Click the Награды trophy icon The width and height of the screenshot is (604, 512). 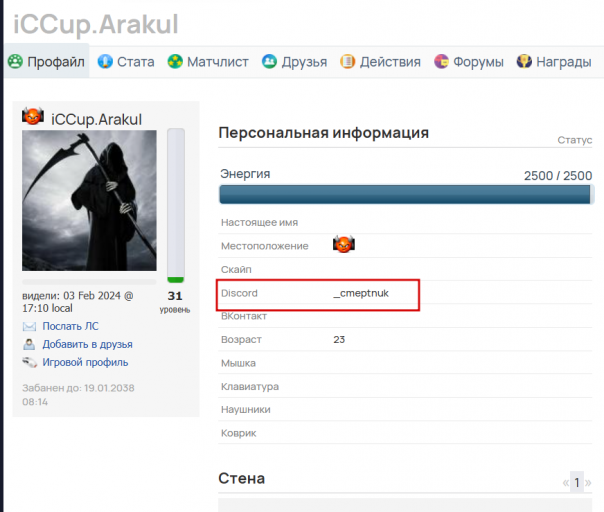[524, 61]
